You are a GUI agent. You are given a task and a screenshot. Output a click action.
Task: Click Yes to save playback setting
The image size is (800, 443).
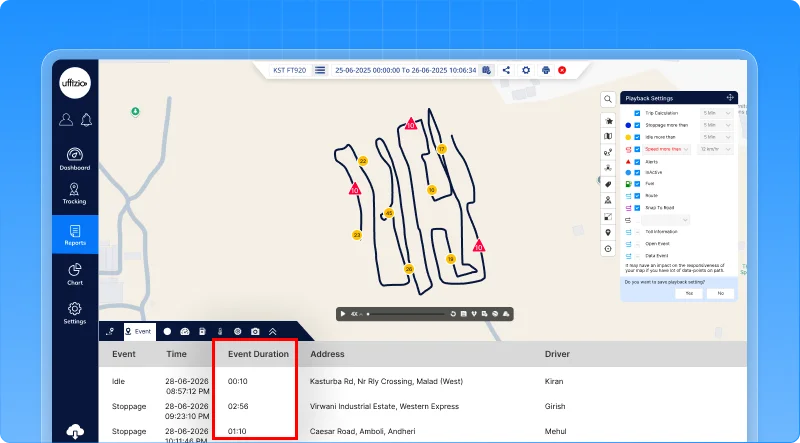pos(689,293)
